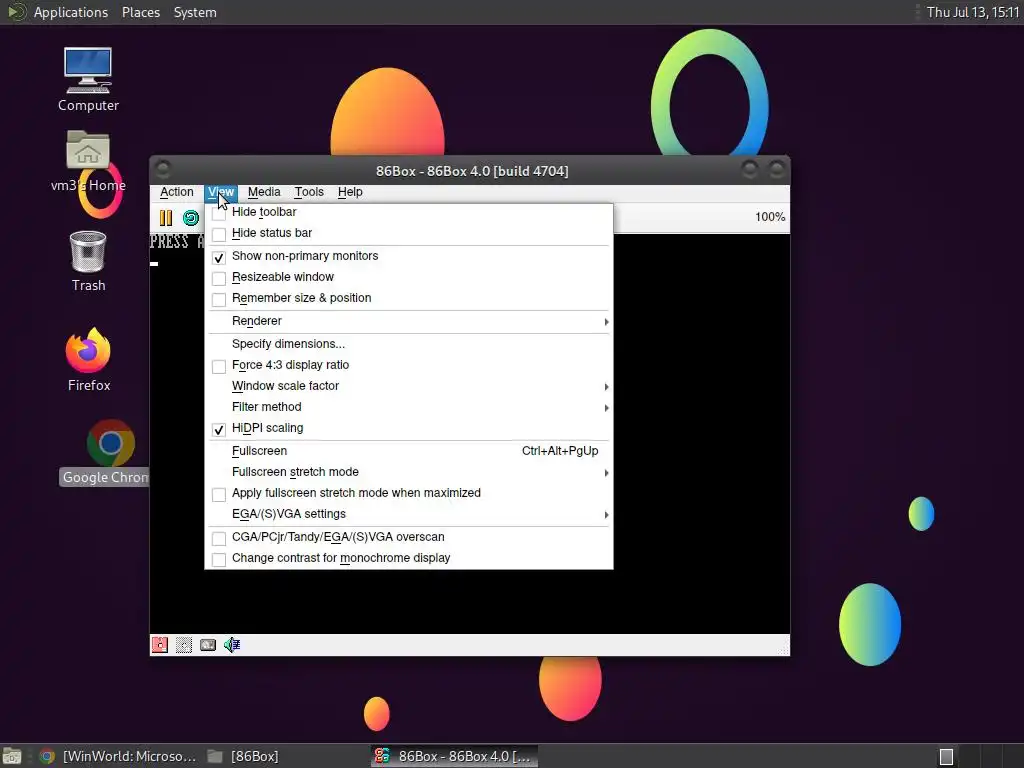Viewport: 1024px width, 768px height.
Task: Open the Media menu
Action: coord(264,192)
